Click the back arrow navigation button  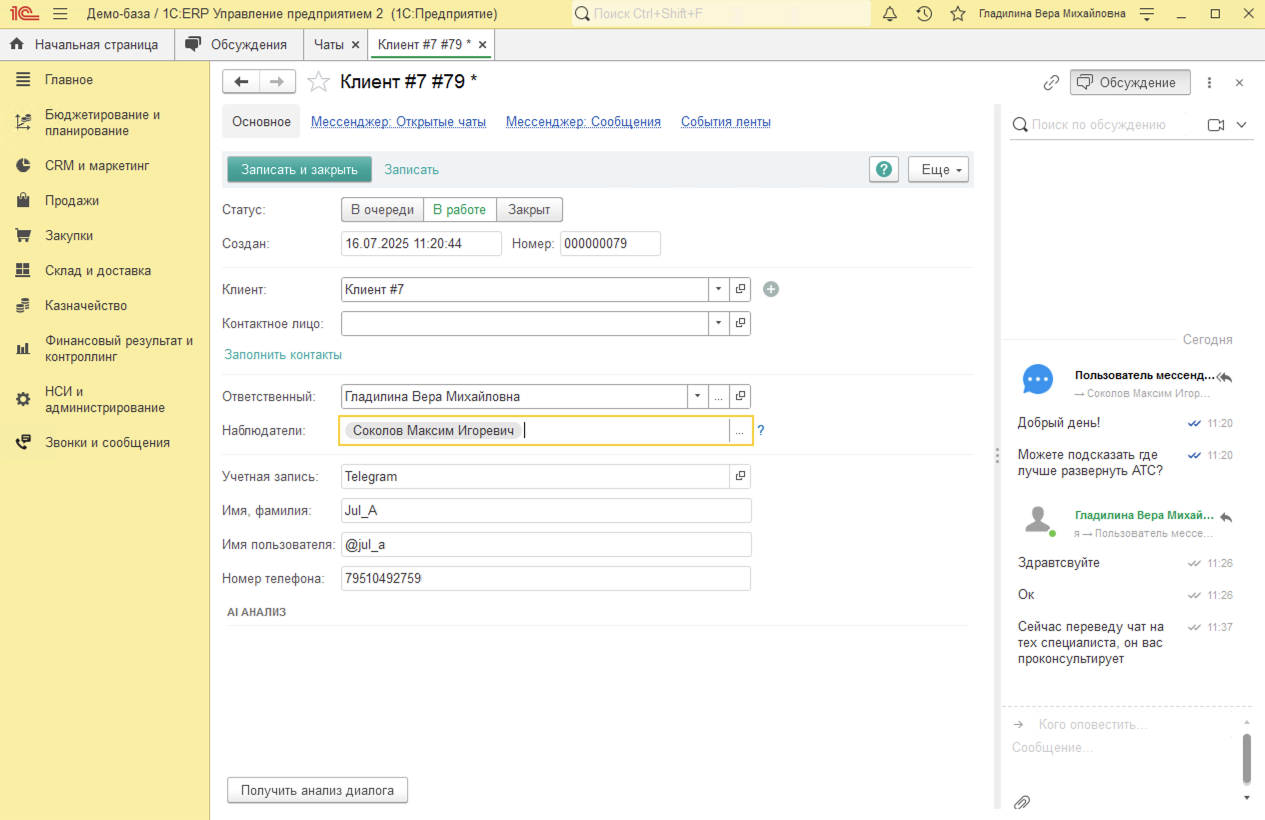241,82
